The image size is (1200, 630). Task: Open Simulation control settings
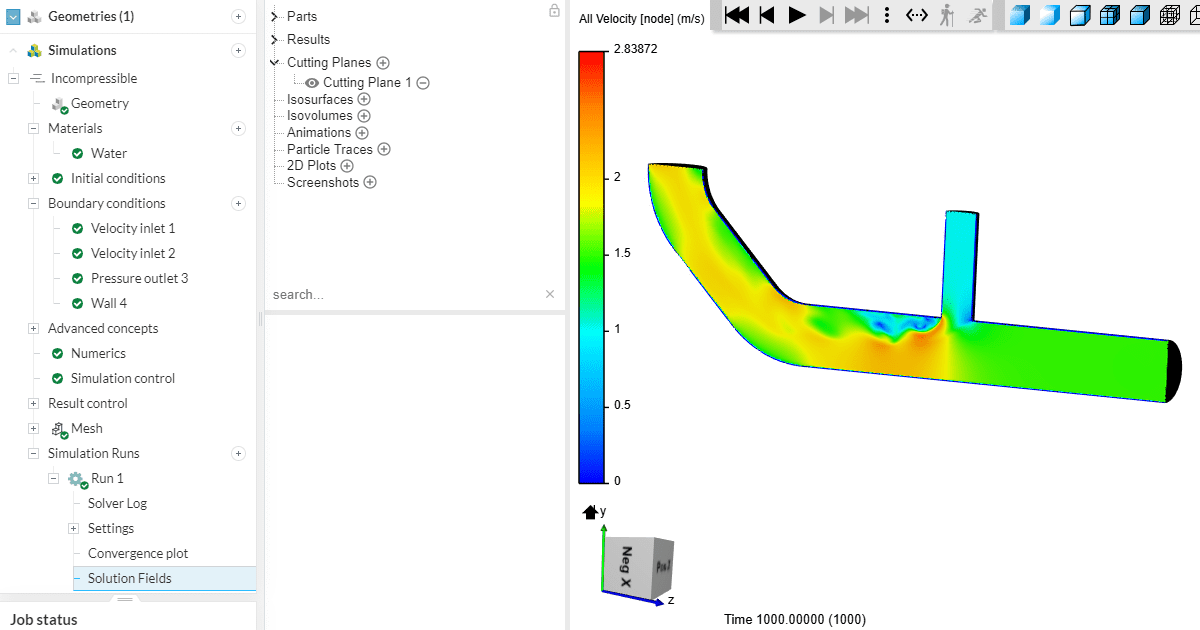(x=122, y=378)
